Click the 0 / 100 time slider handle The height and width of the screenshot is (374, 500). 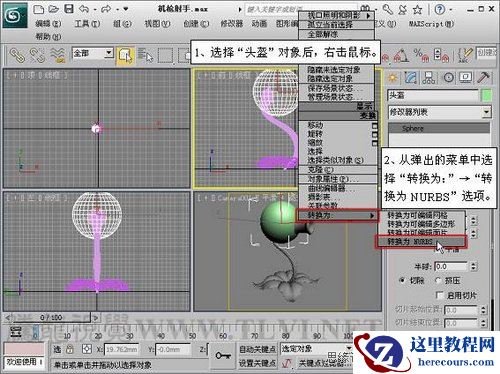tap(51, 317)
